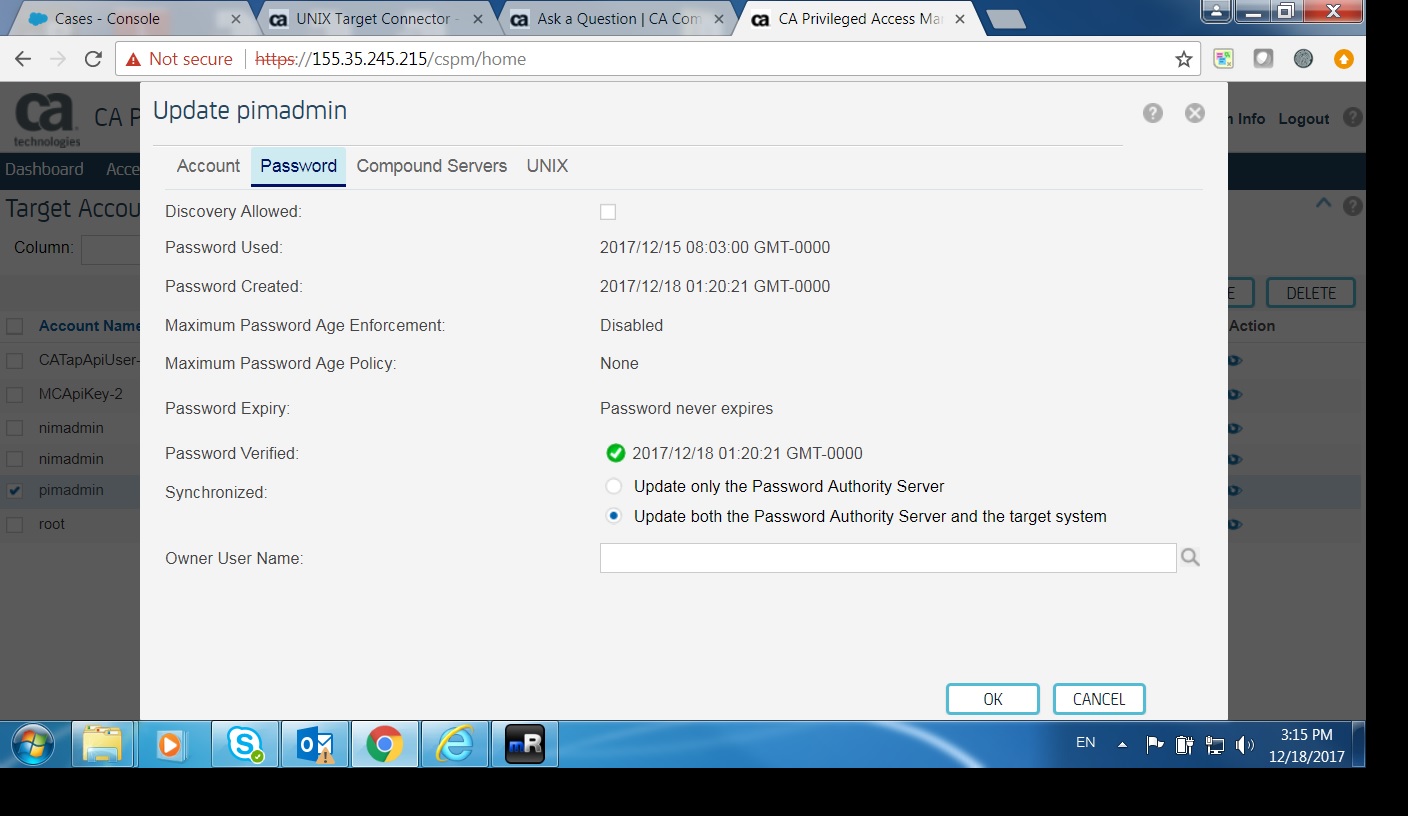Check the root row checkbox

(x=15, y=524)
